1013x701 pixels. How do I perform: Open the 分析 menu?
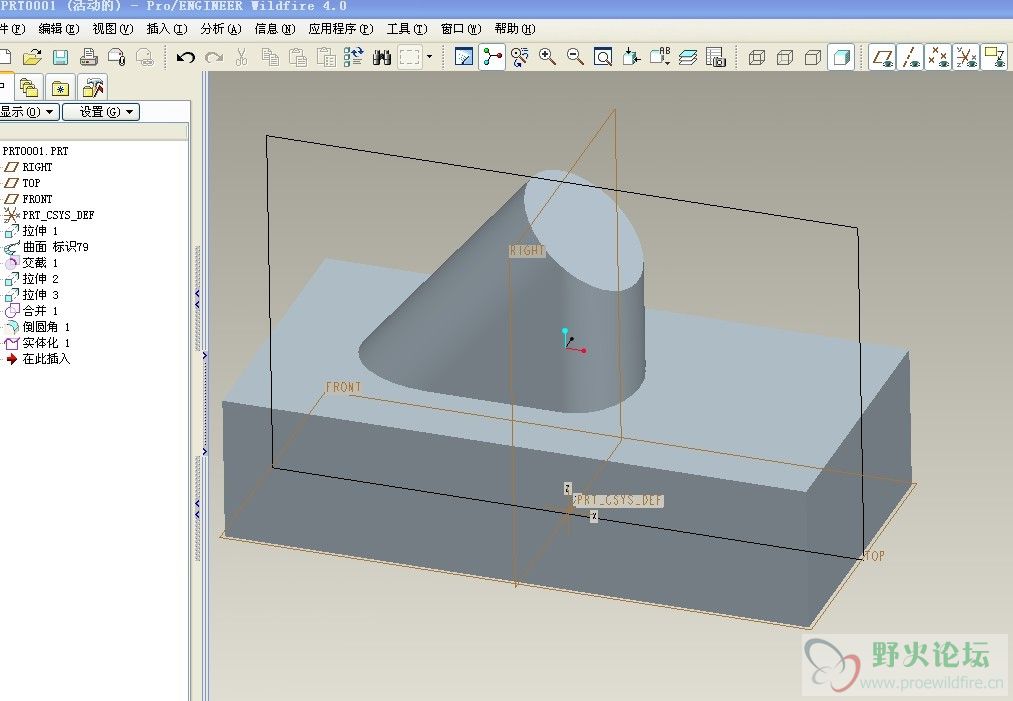pyautogui.click(x=220, y=29)
